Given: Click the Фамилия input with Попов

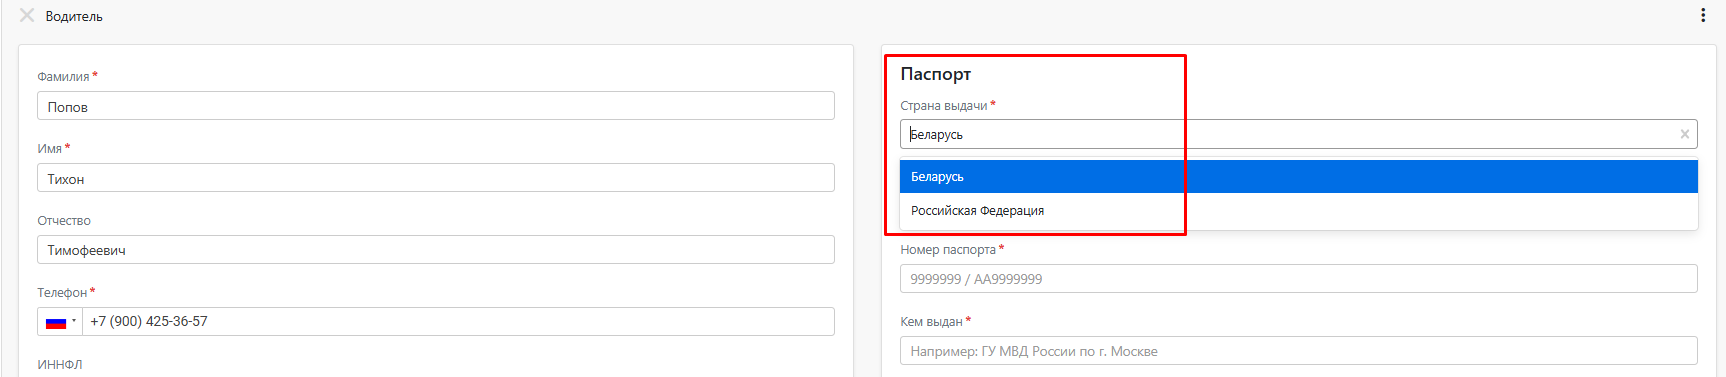Looking at the screenshot, I should (436, 106).
